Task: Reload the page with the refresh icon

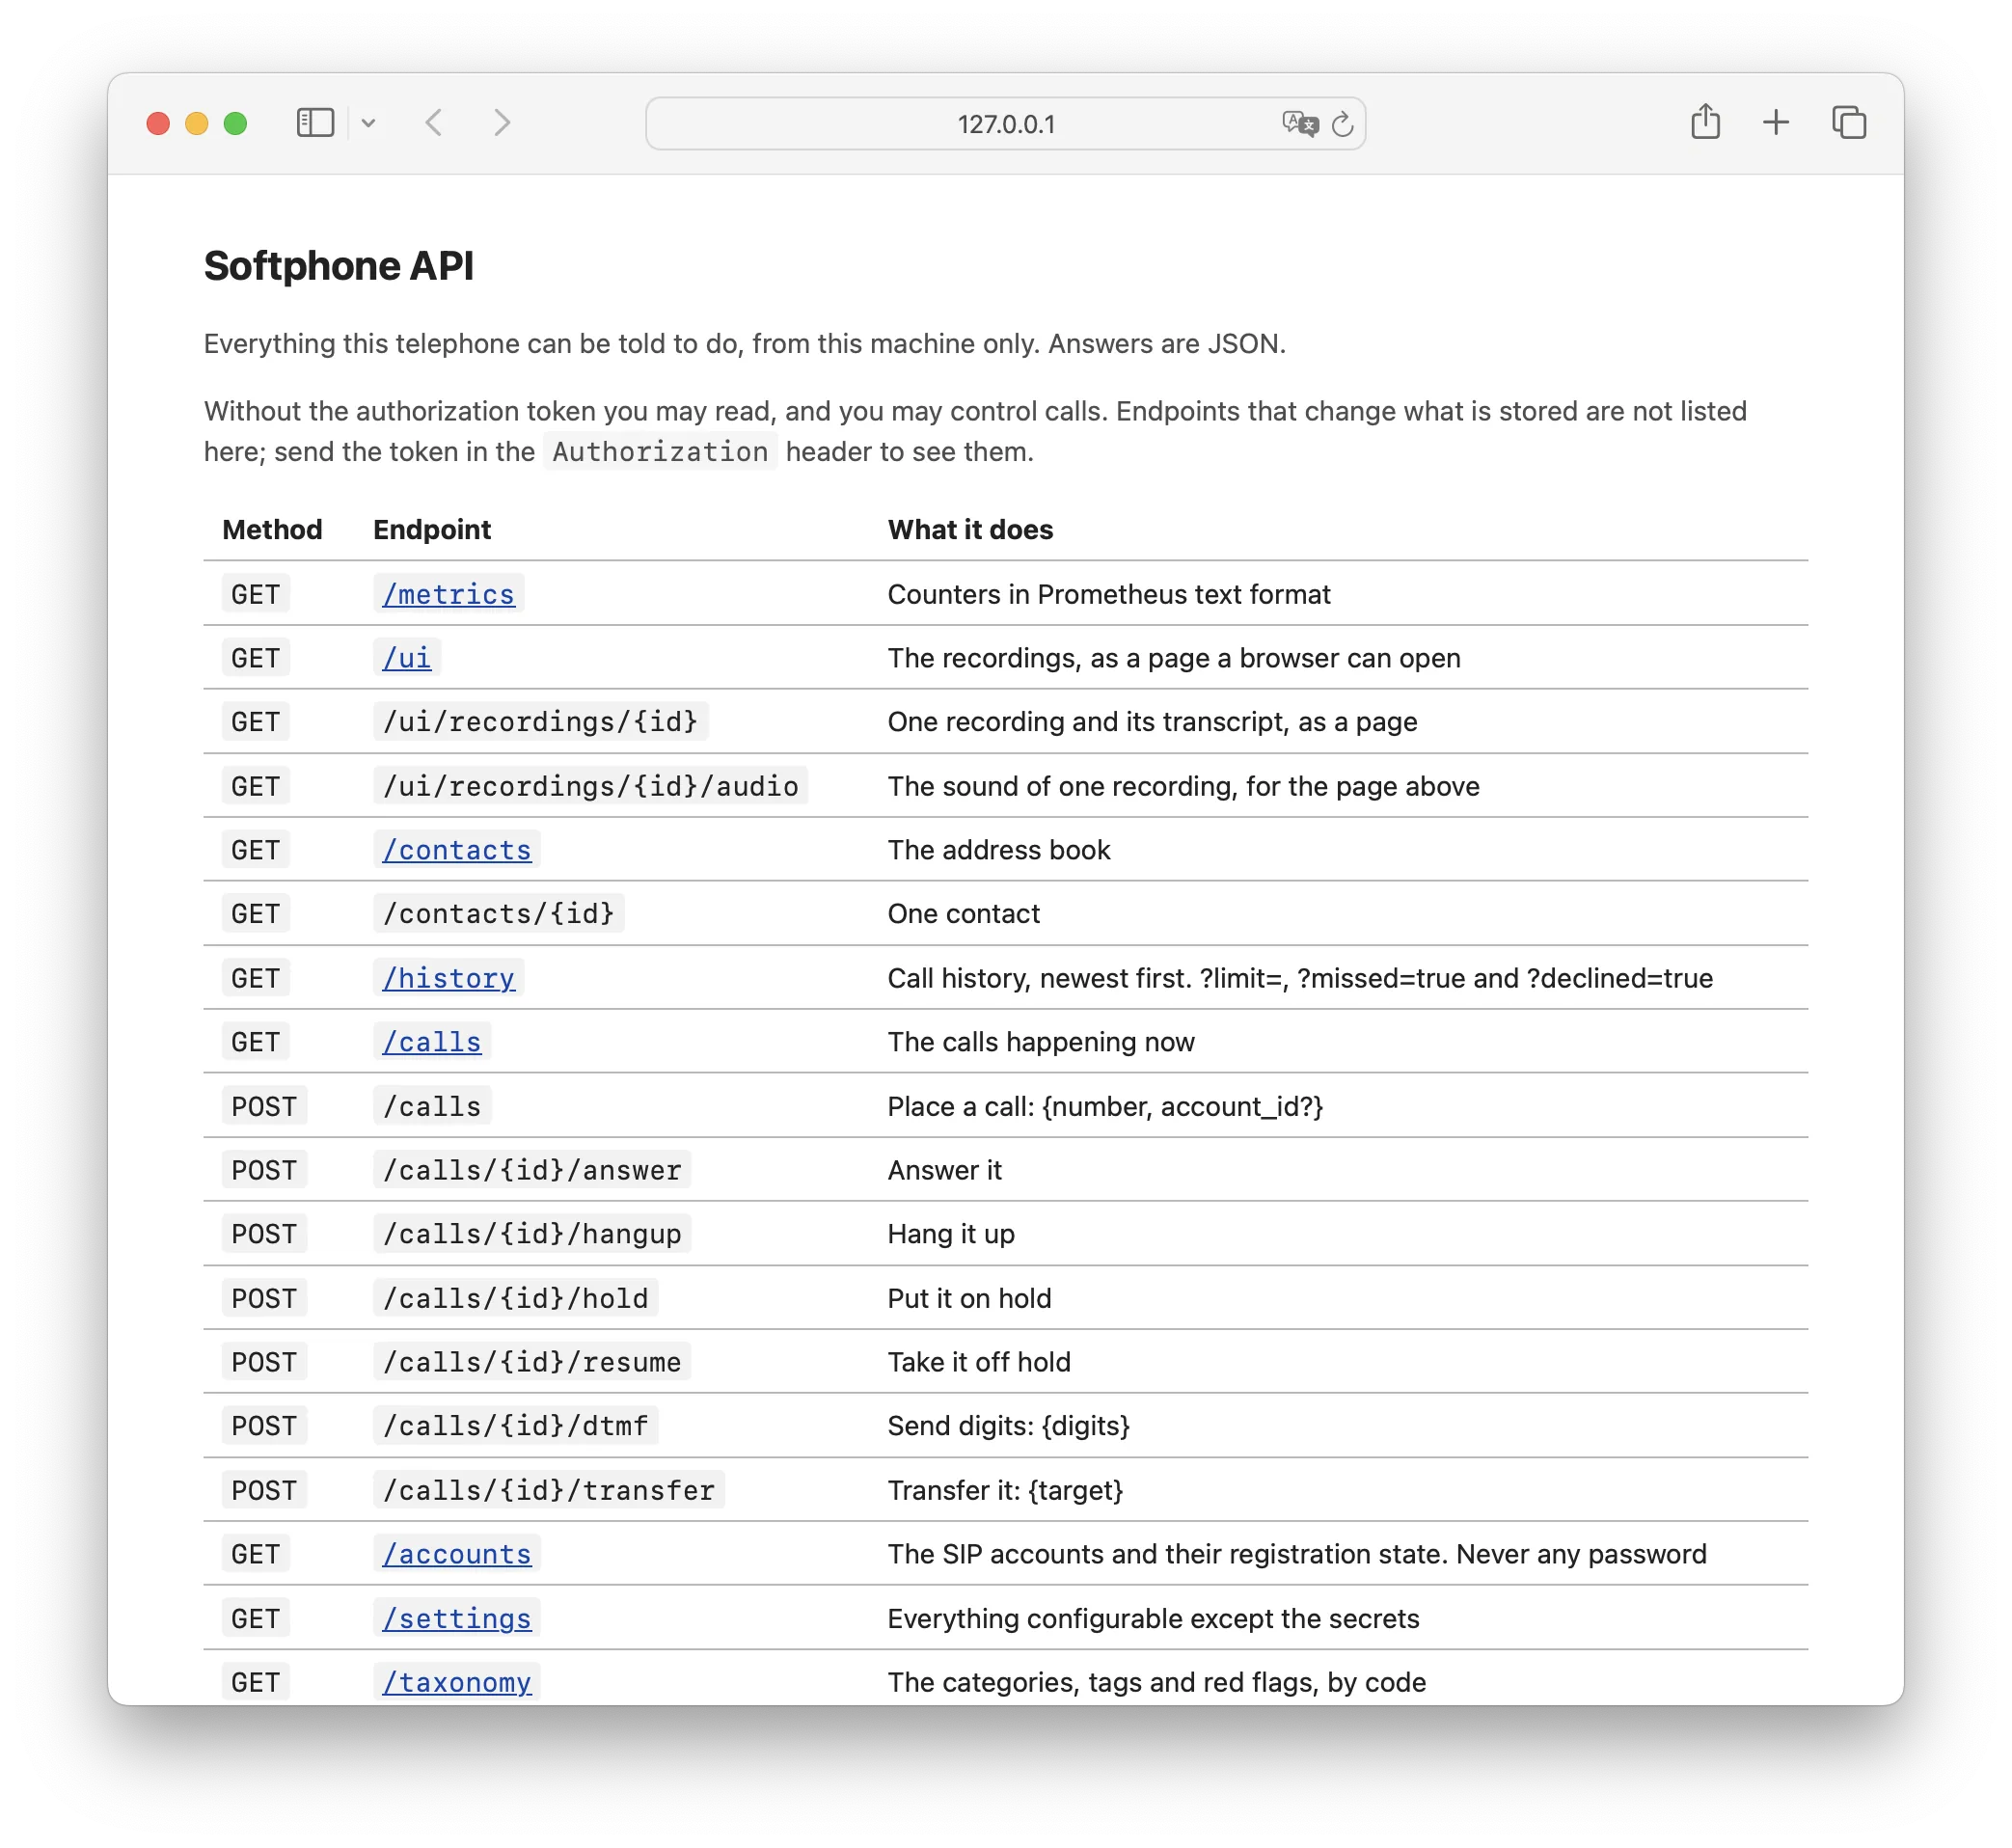Action: coord(1343,124)
